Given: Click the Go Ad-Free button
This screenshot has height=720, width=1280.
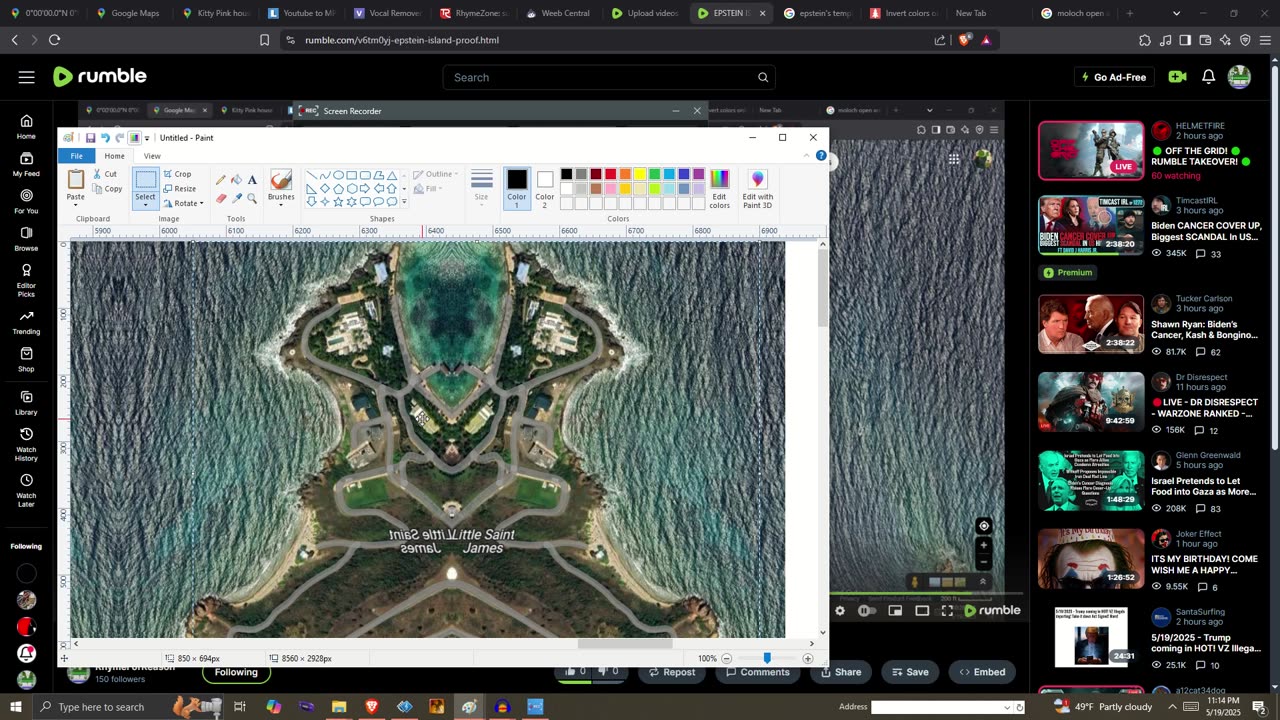Looking at the screenshot, I should pyautogui.click(x=1113, y=77).
